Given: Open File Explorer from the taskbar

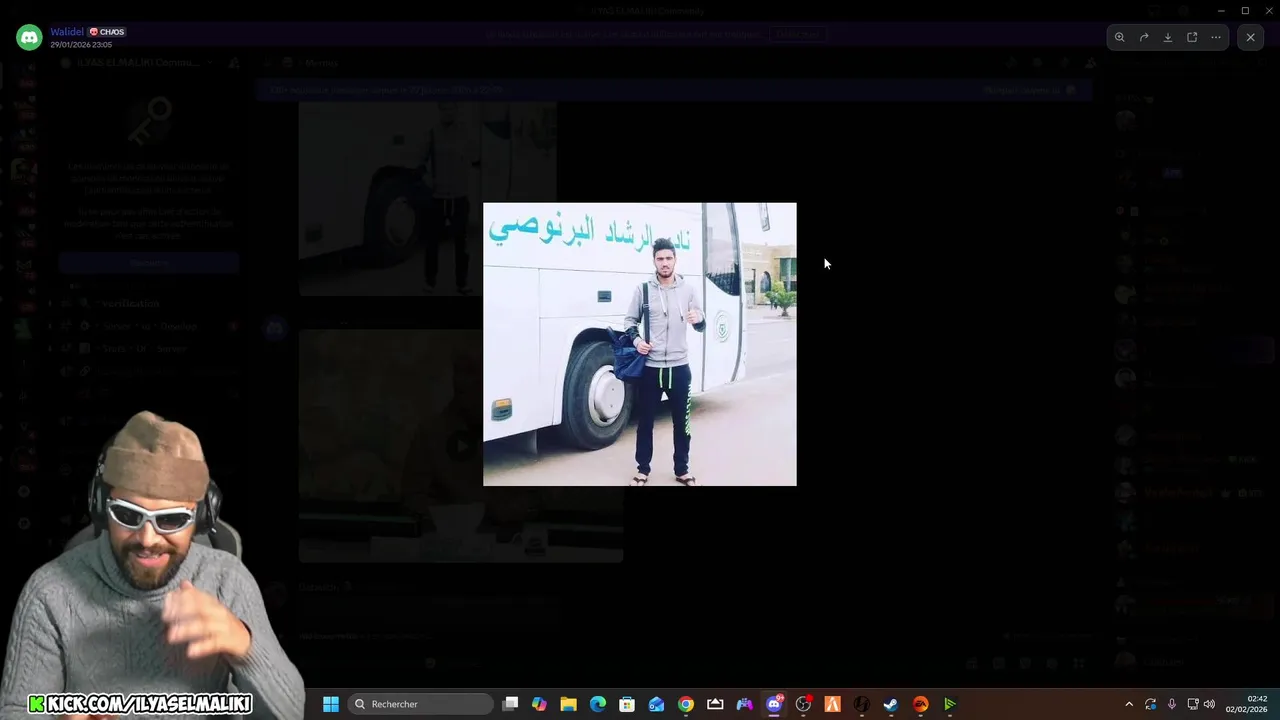Looking at the screenshot, I should [x=568, y=704].
